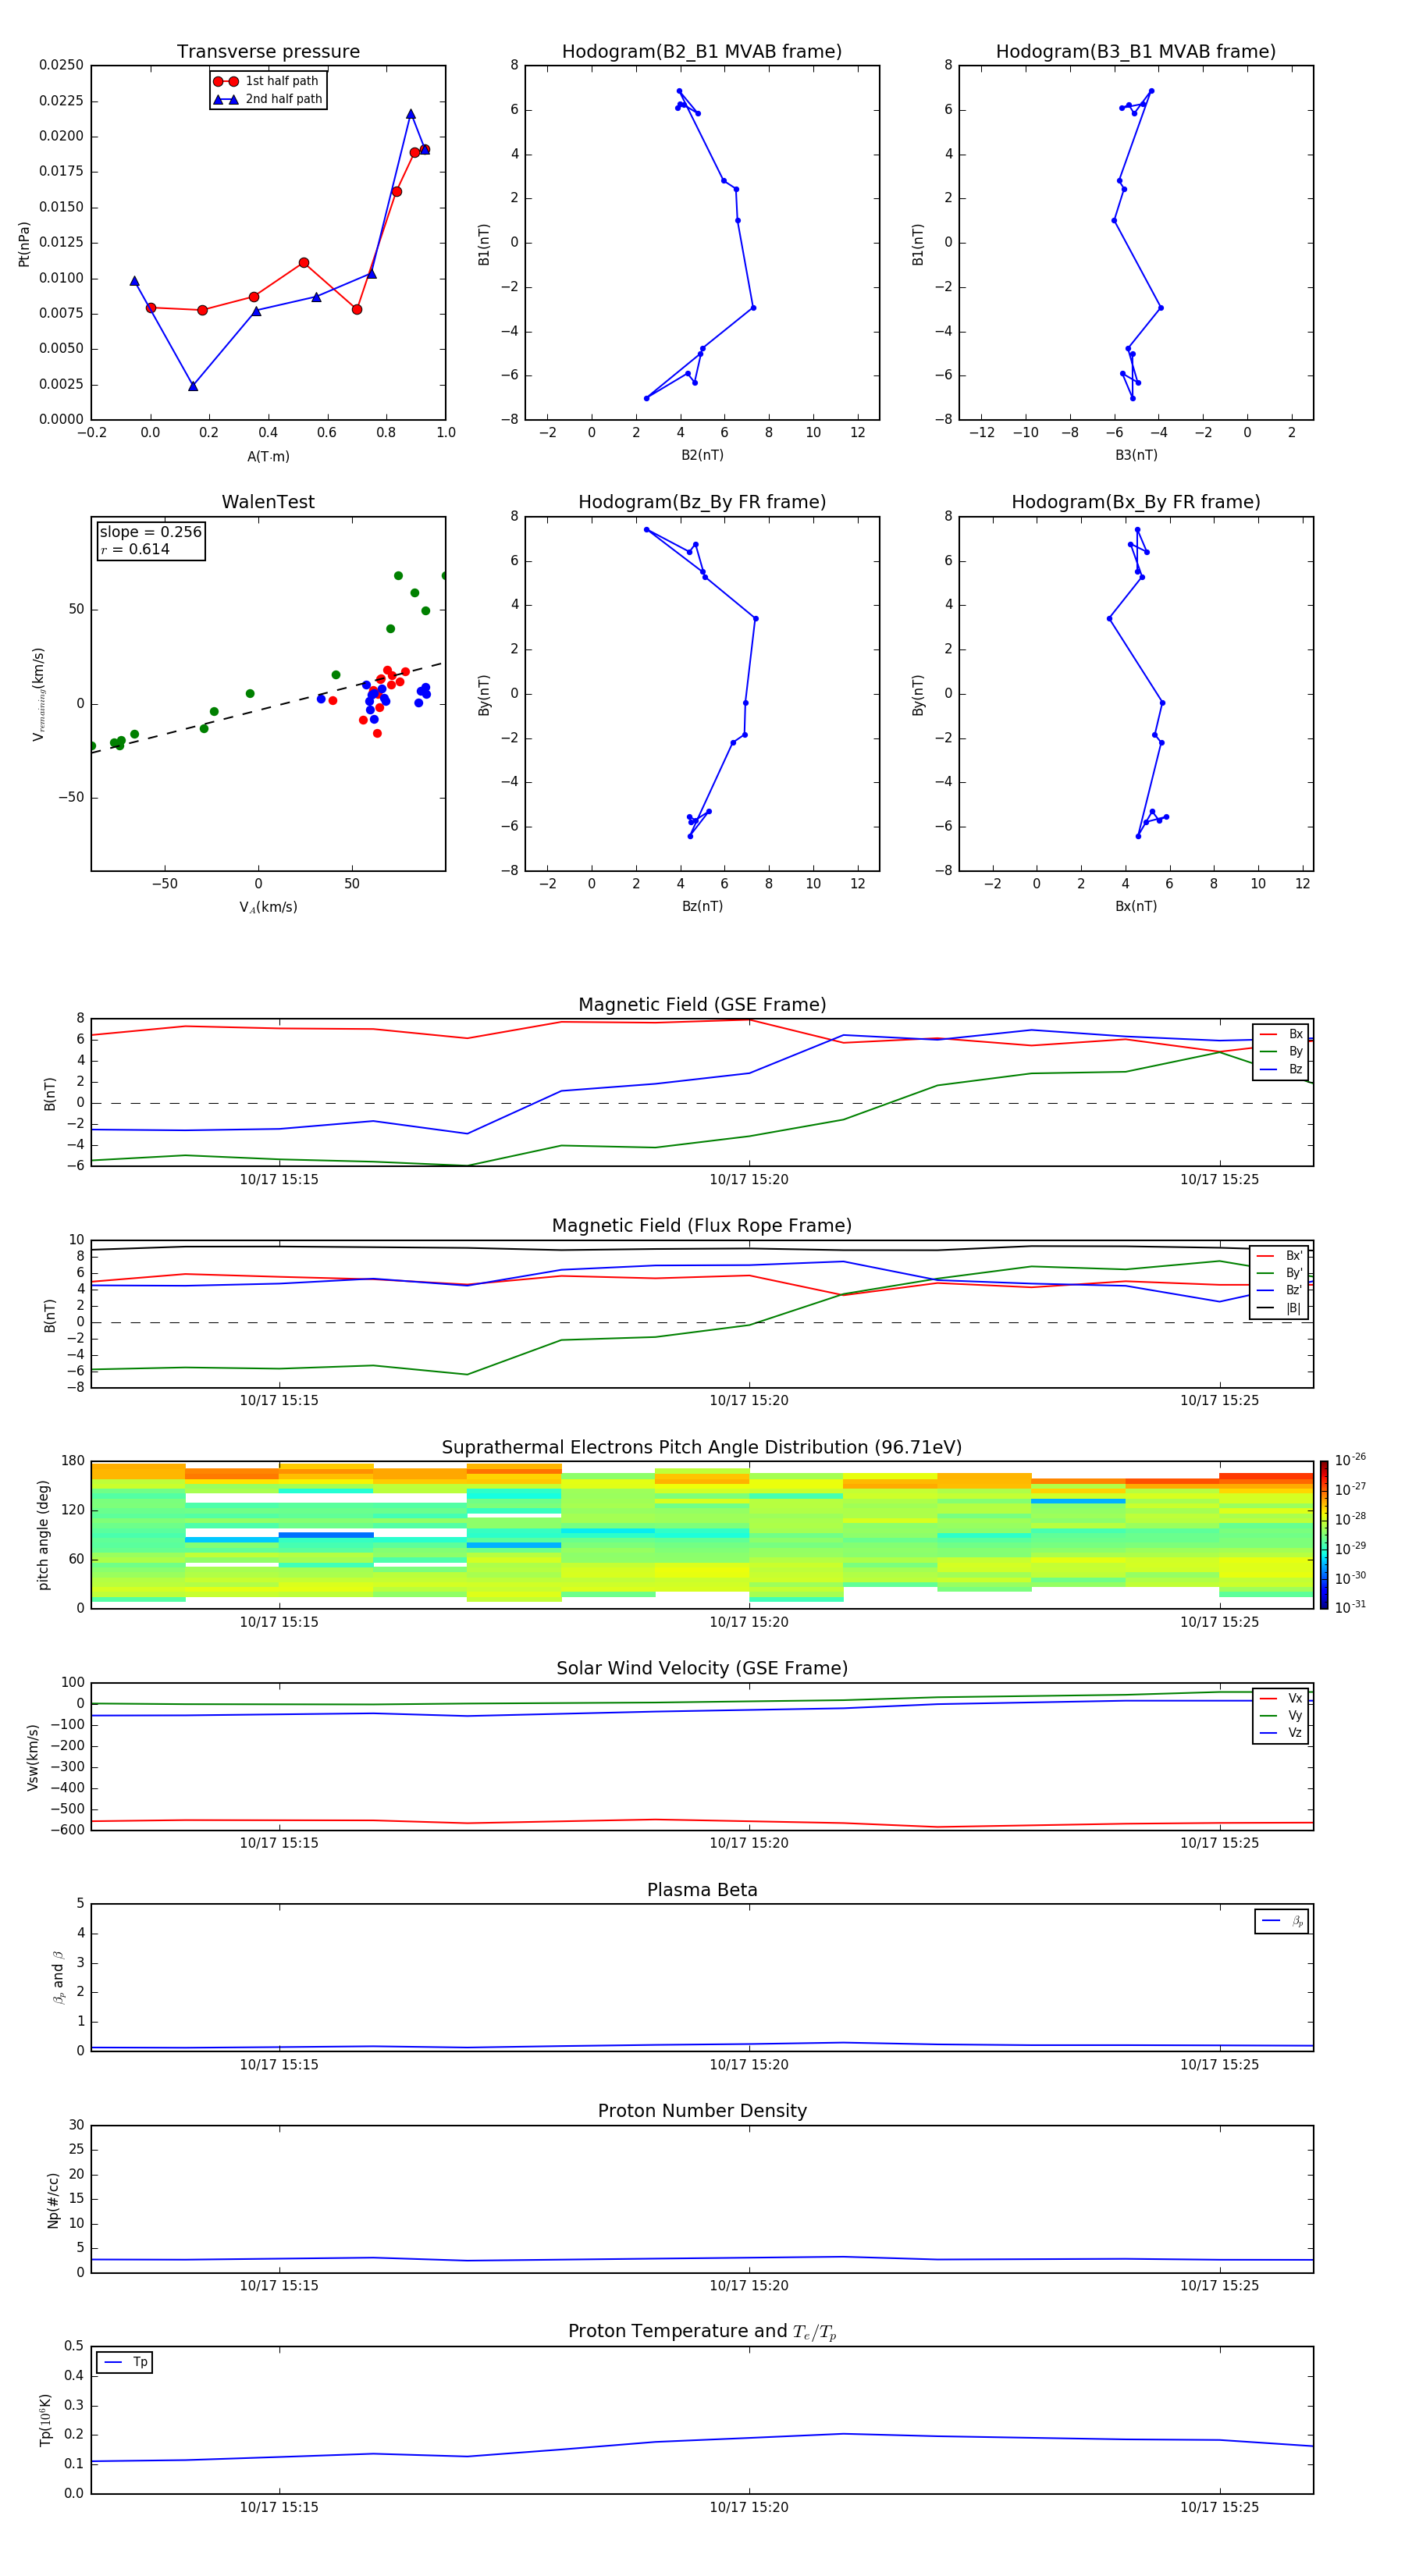
Task: Click the pitch angle colorbar
Action: click(1324, 1535)
